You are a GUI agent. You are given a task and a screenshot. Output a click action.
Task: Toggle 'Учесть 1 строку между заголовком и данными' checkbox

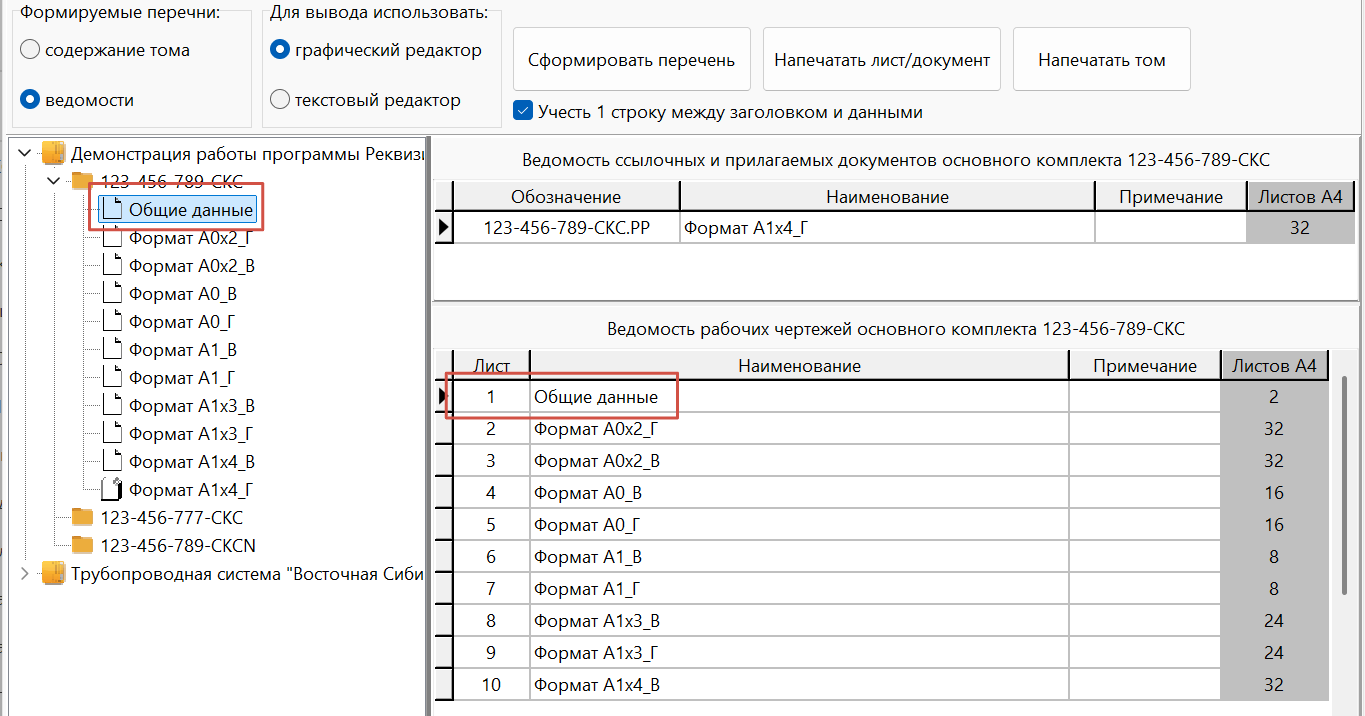coord(522,111)
